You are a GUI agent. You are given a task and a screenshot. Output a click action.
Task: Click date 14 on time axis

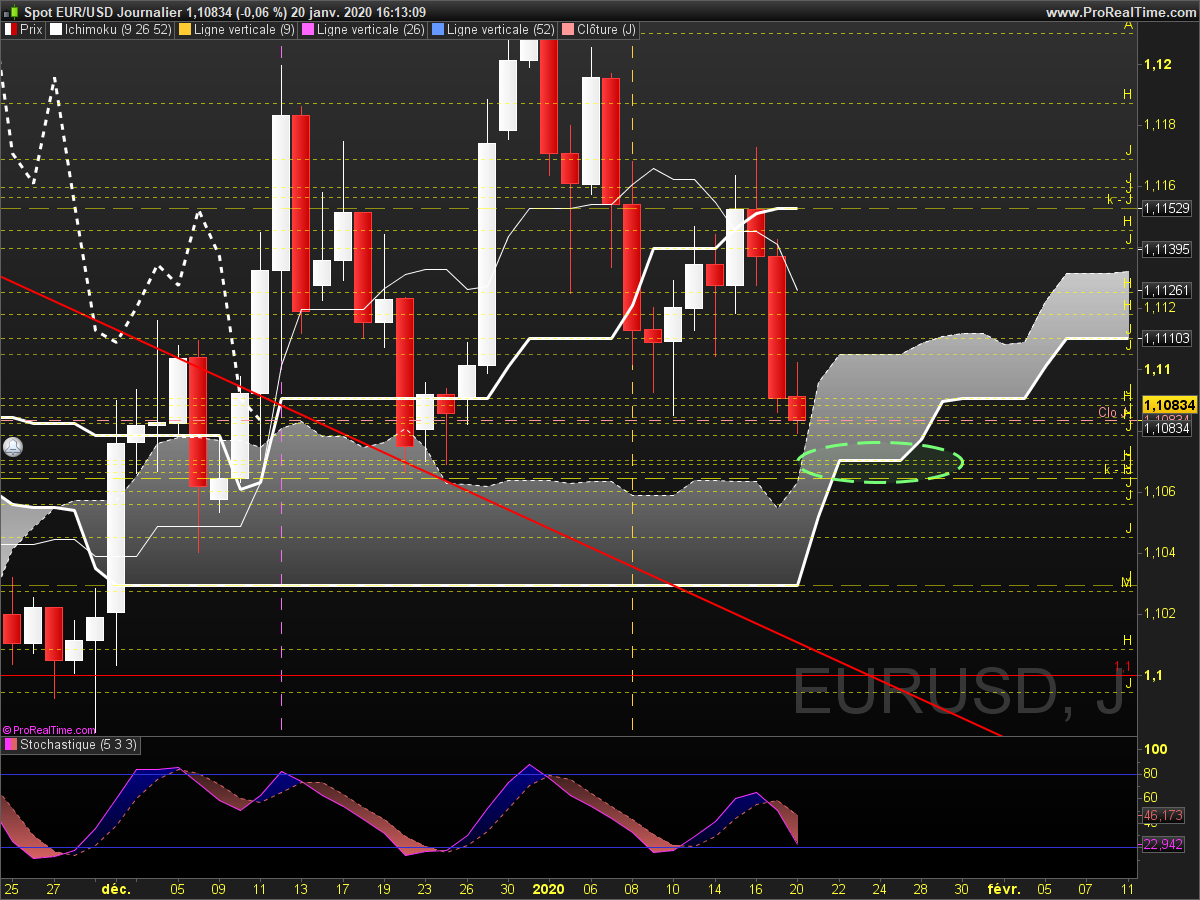click(716, 888)
